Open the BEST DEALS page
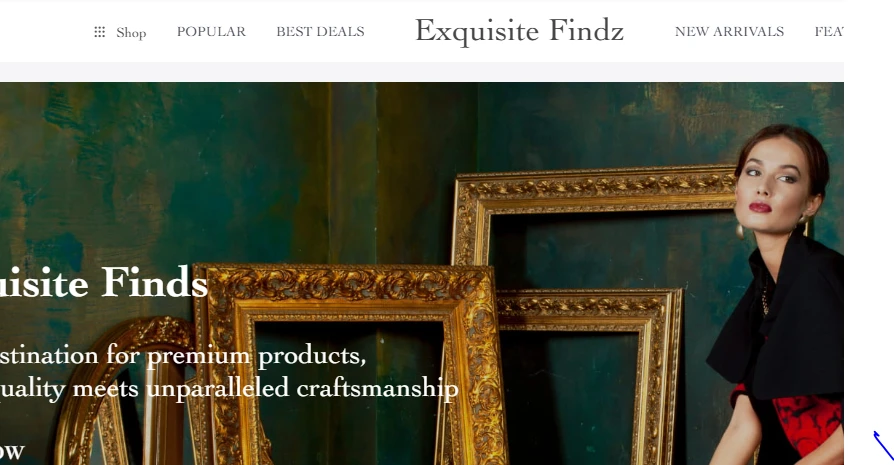Screen dimensions: 894x465 (320, 32)
